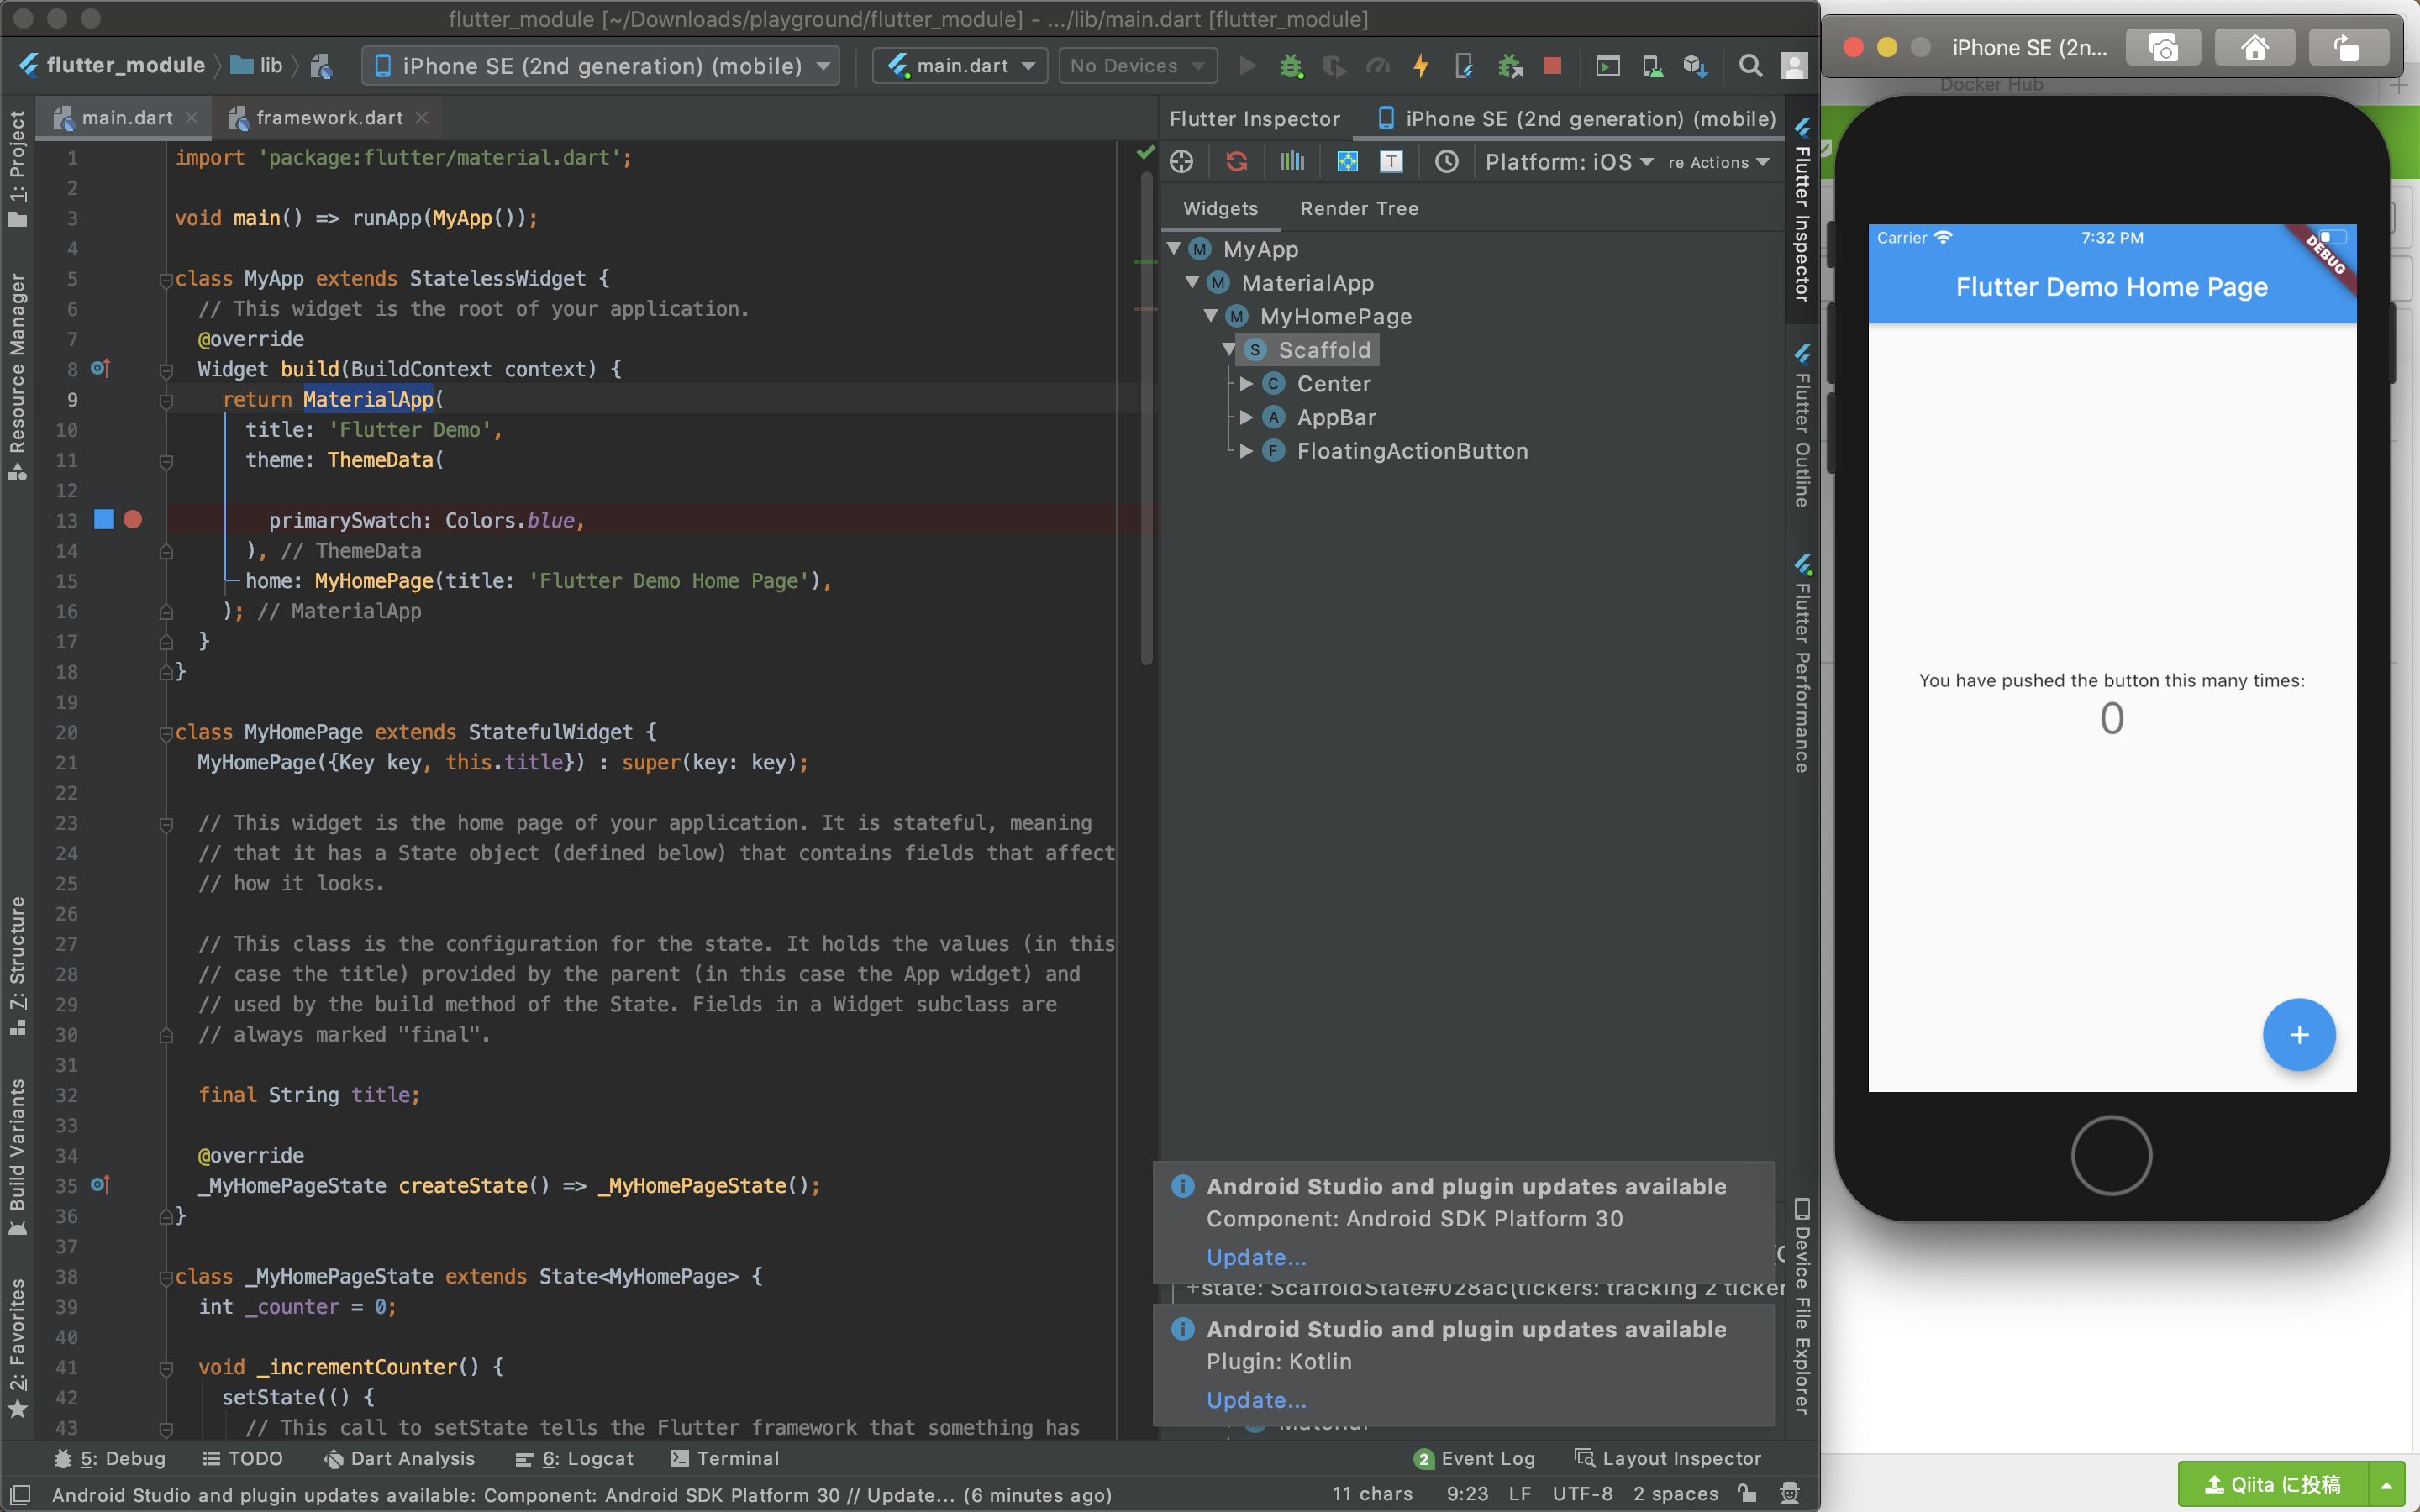Toggle Show Paint Baselines T icon
This screenshot has width=2420, height=1512.
tap(1391, 161)
